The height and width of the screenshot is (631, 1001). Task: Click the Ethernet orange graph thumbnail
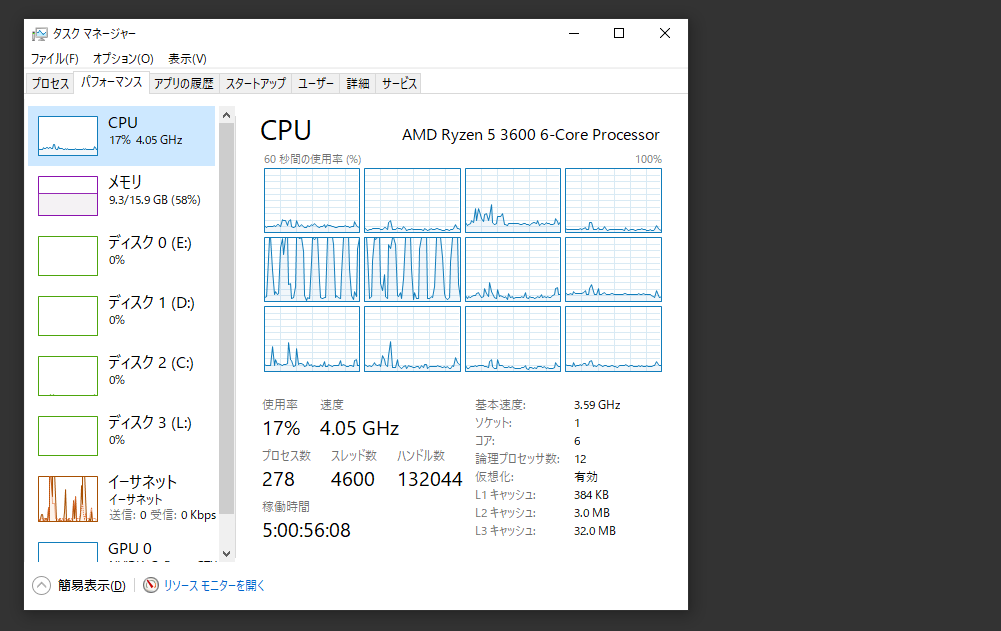(68, 499)
